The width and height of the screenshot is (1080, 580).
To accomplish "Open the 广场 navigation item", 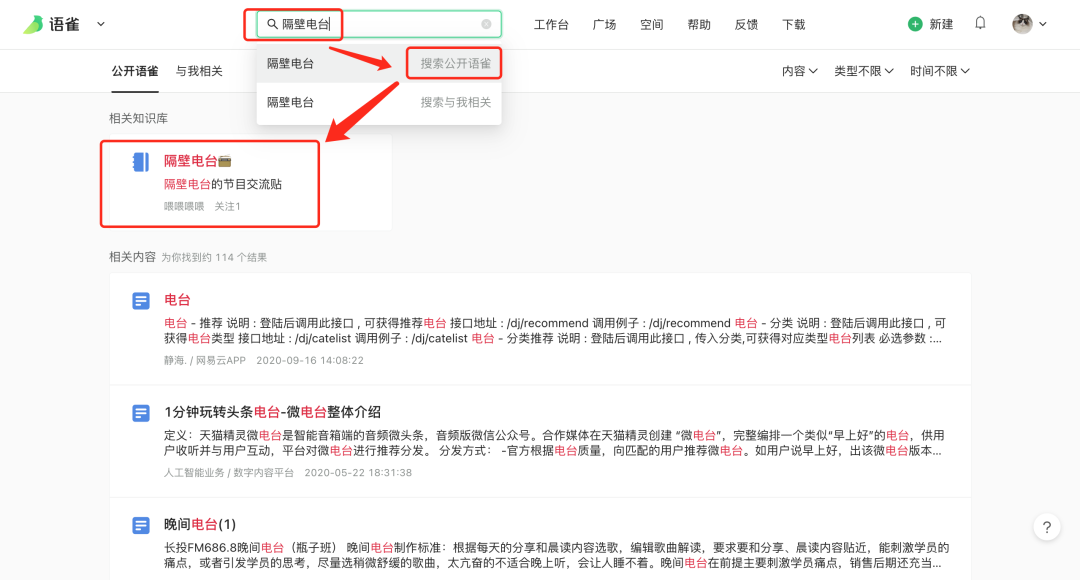I will point(604,25).
